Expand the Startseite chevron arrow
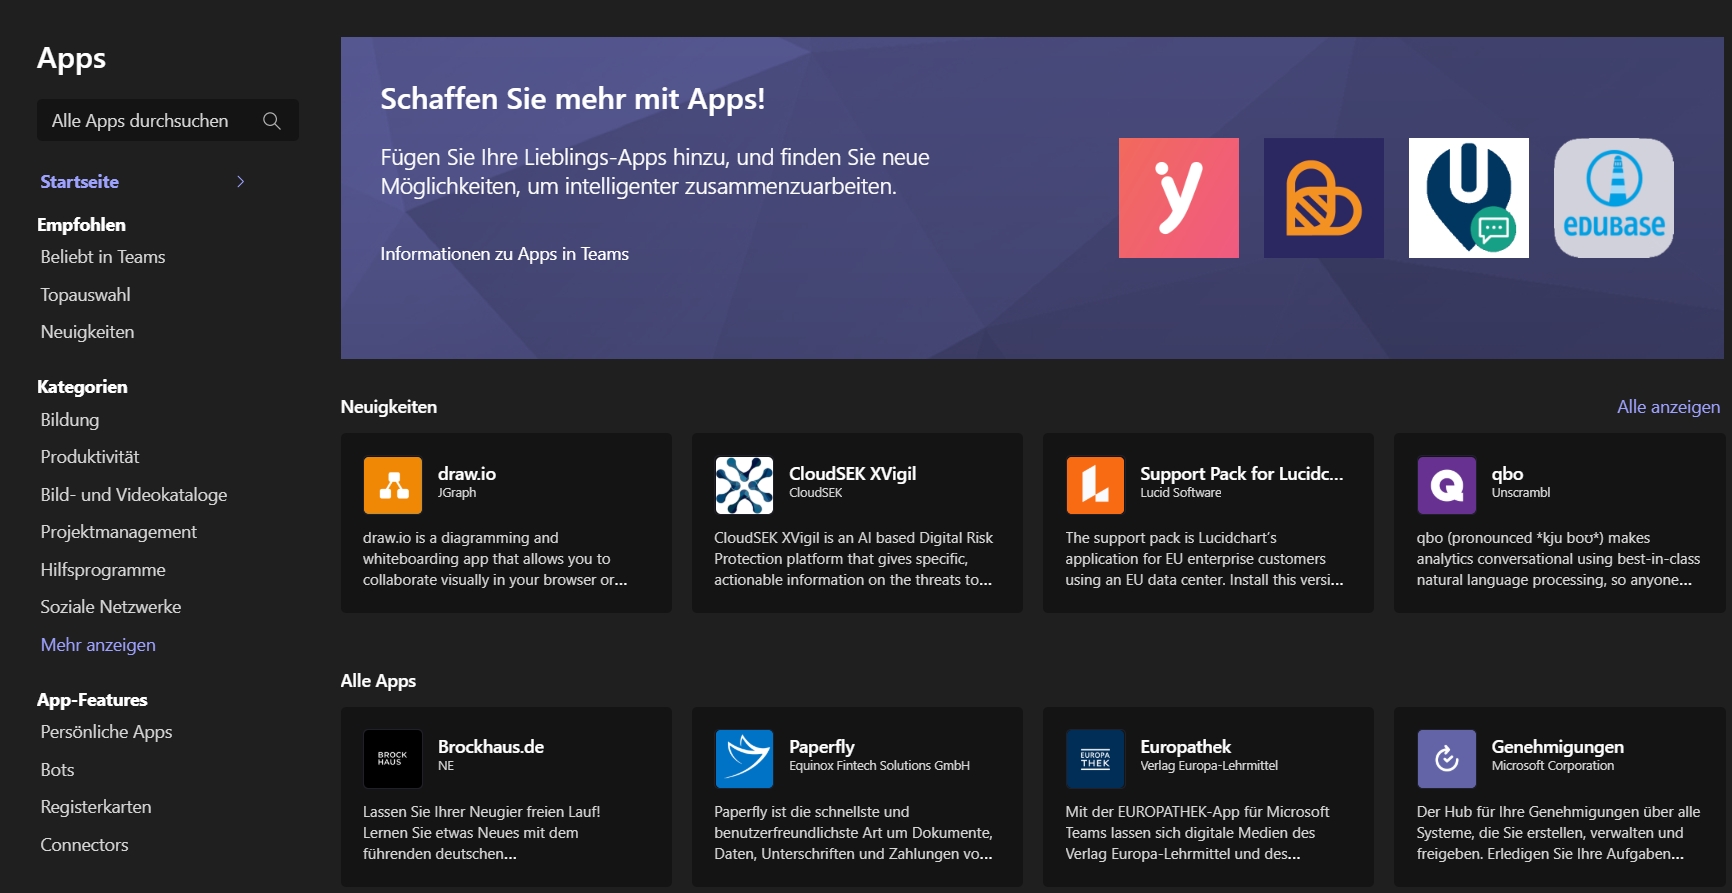The image size is (1732, 893). (240, 182)
